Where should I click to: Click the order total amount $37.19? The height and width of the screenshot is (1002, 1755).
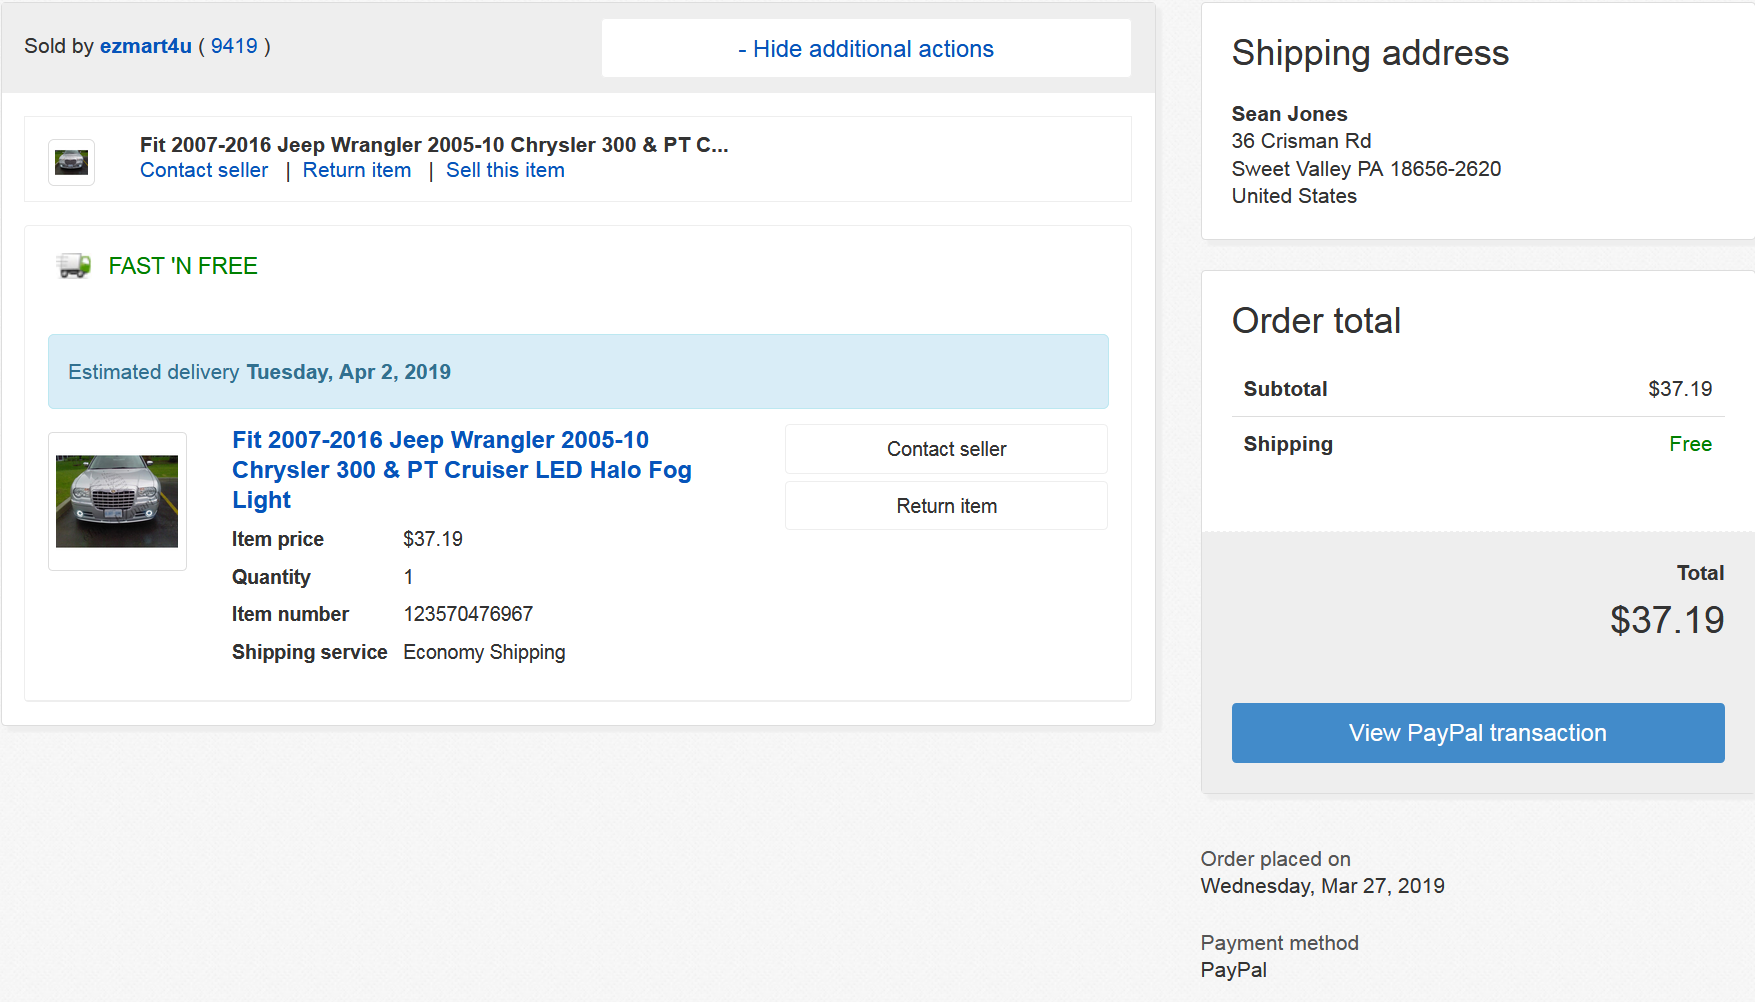click(x=1667, y=620)
